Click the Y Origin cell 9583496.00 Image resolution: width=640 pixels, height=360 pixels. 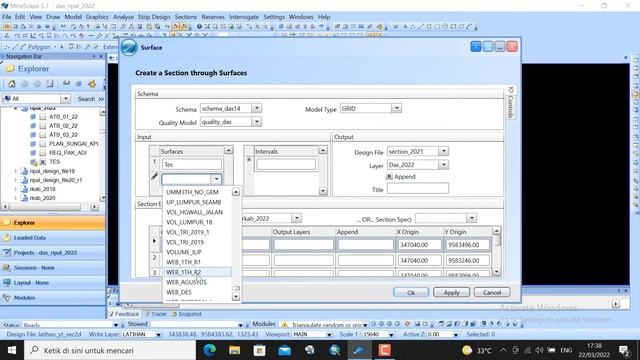point(468,244)
